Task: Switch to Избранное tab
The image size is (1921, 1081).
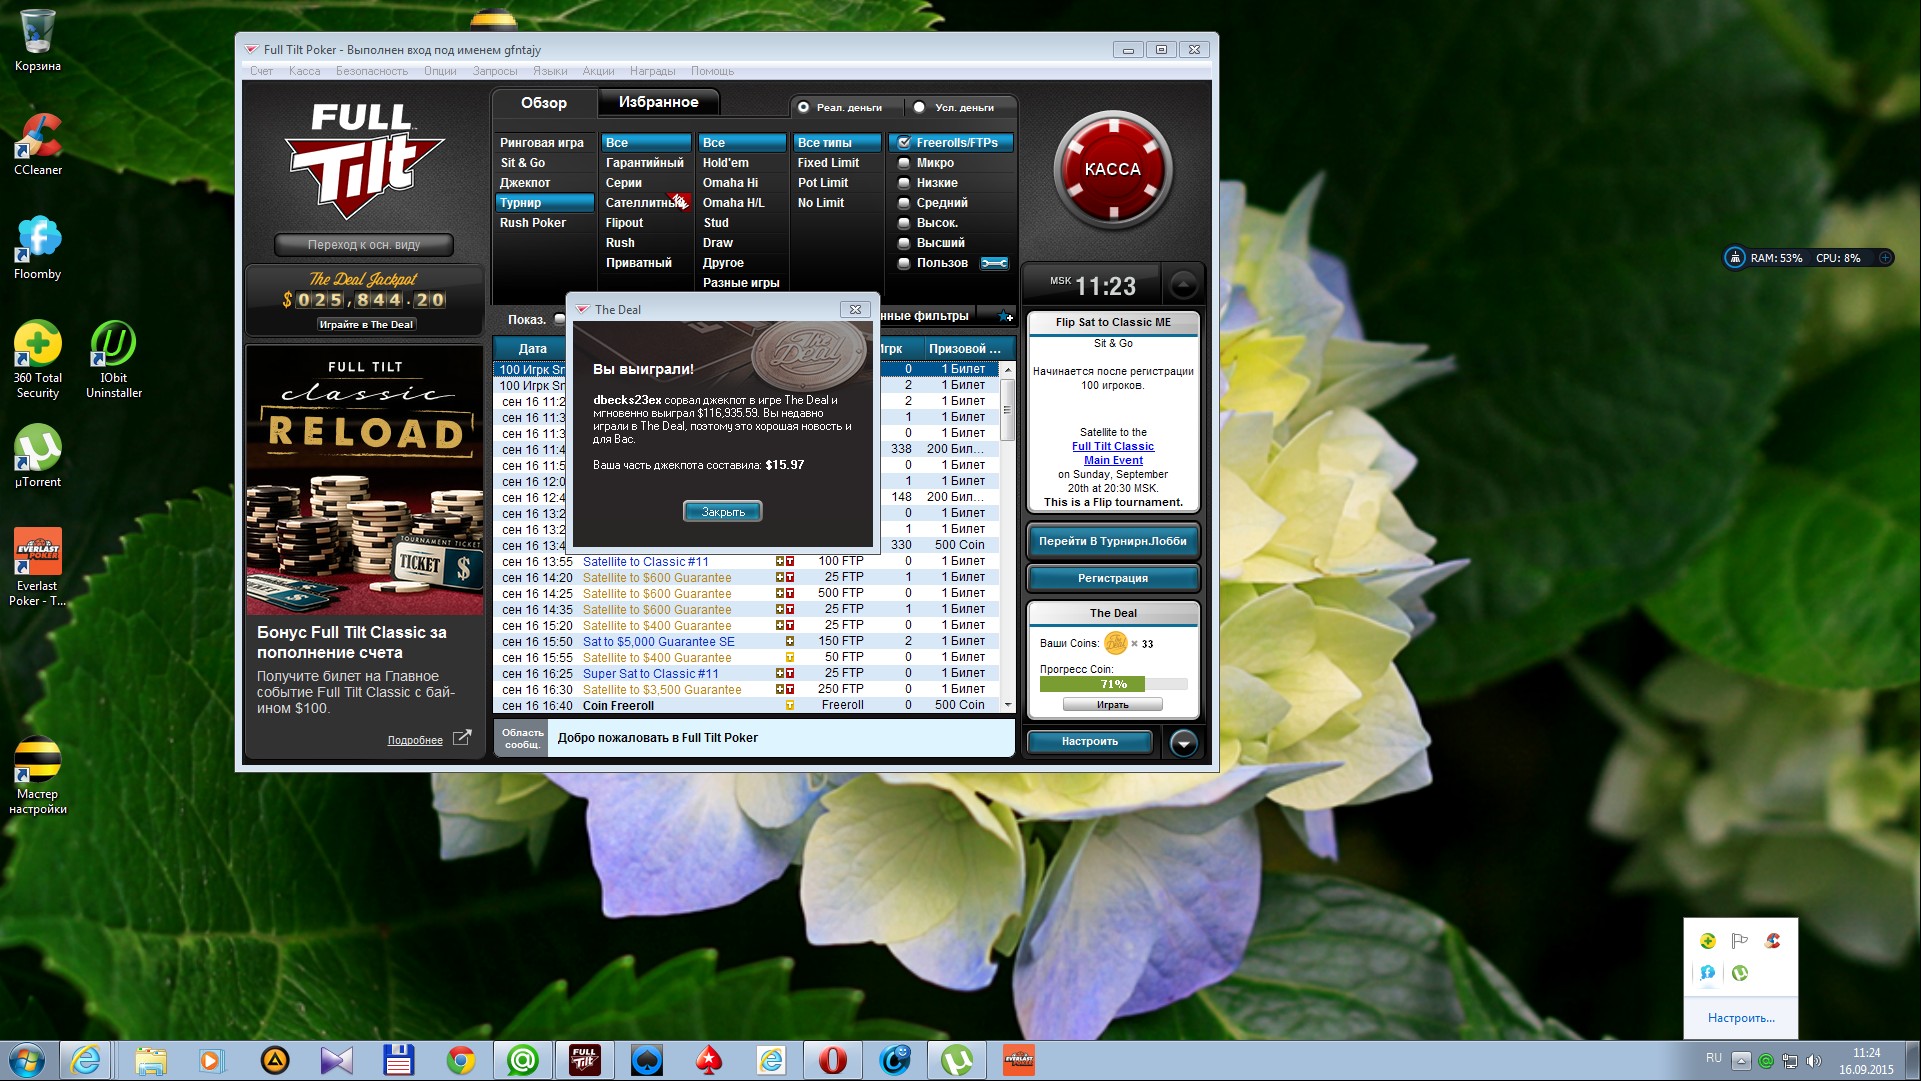Action: [x=658, y=102]
